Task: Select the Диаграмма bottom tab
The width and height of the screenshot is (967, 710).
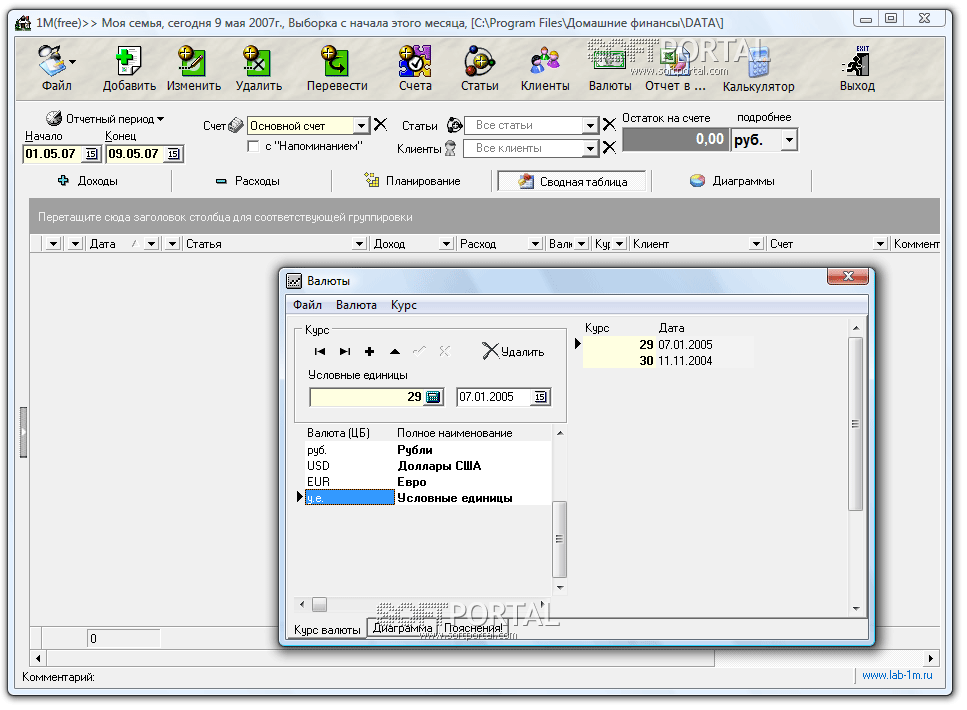Action: tap(402, 628)
